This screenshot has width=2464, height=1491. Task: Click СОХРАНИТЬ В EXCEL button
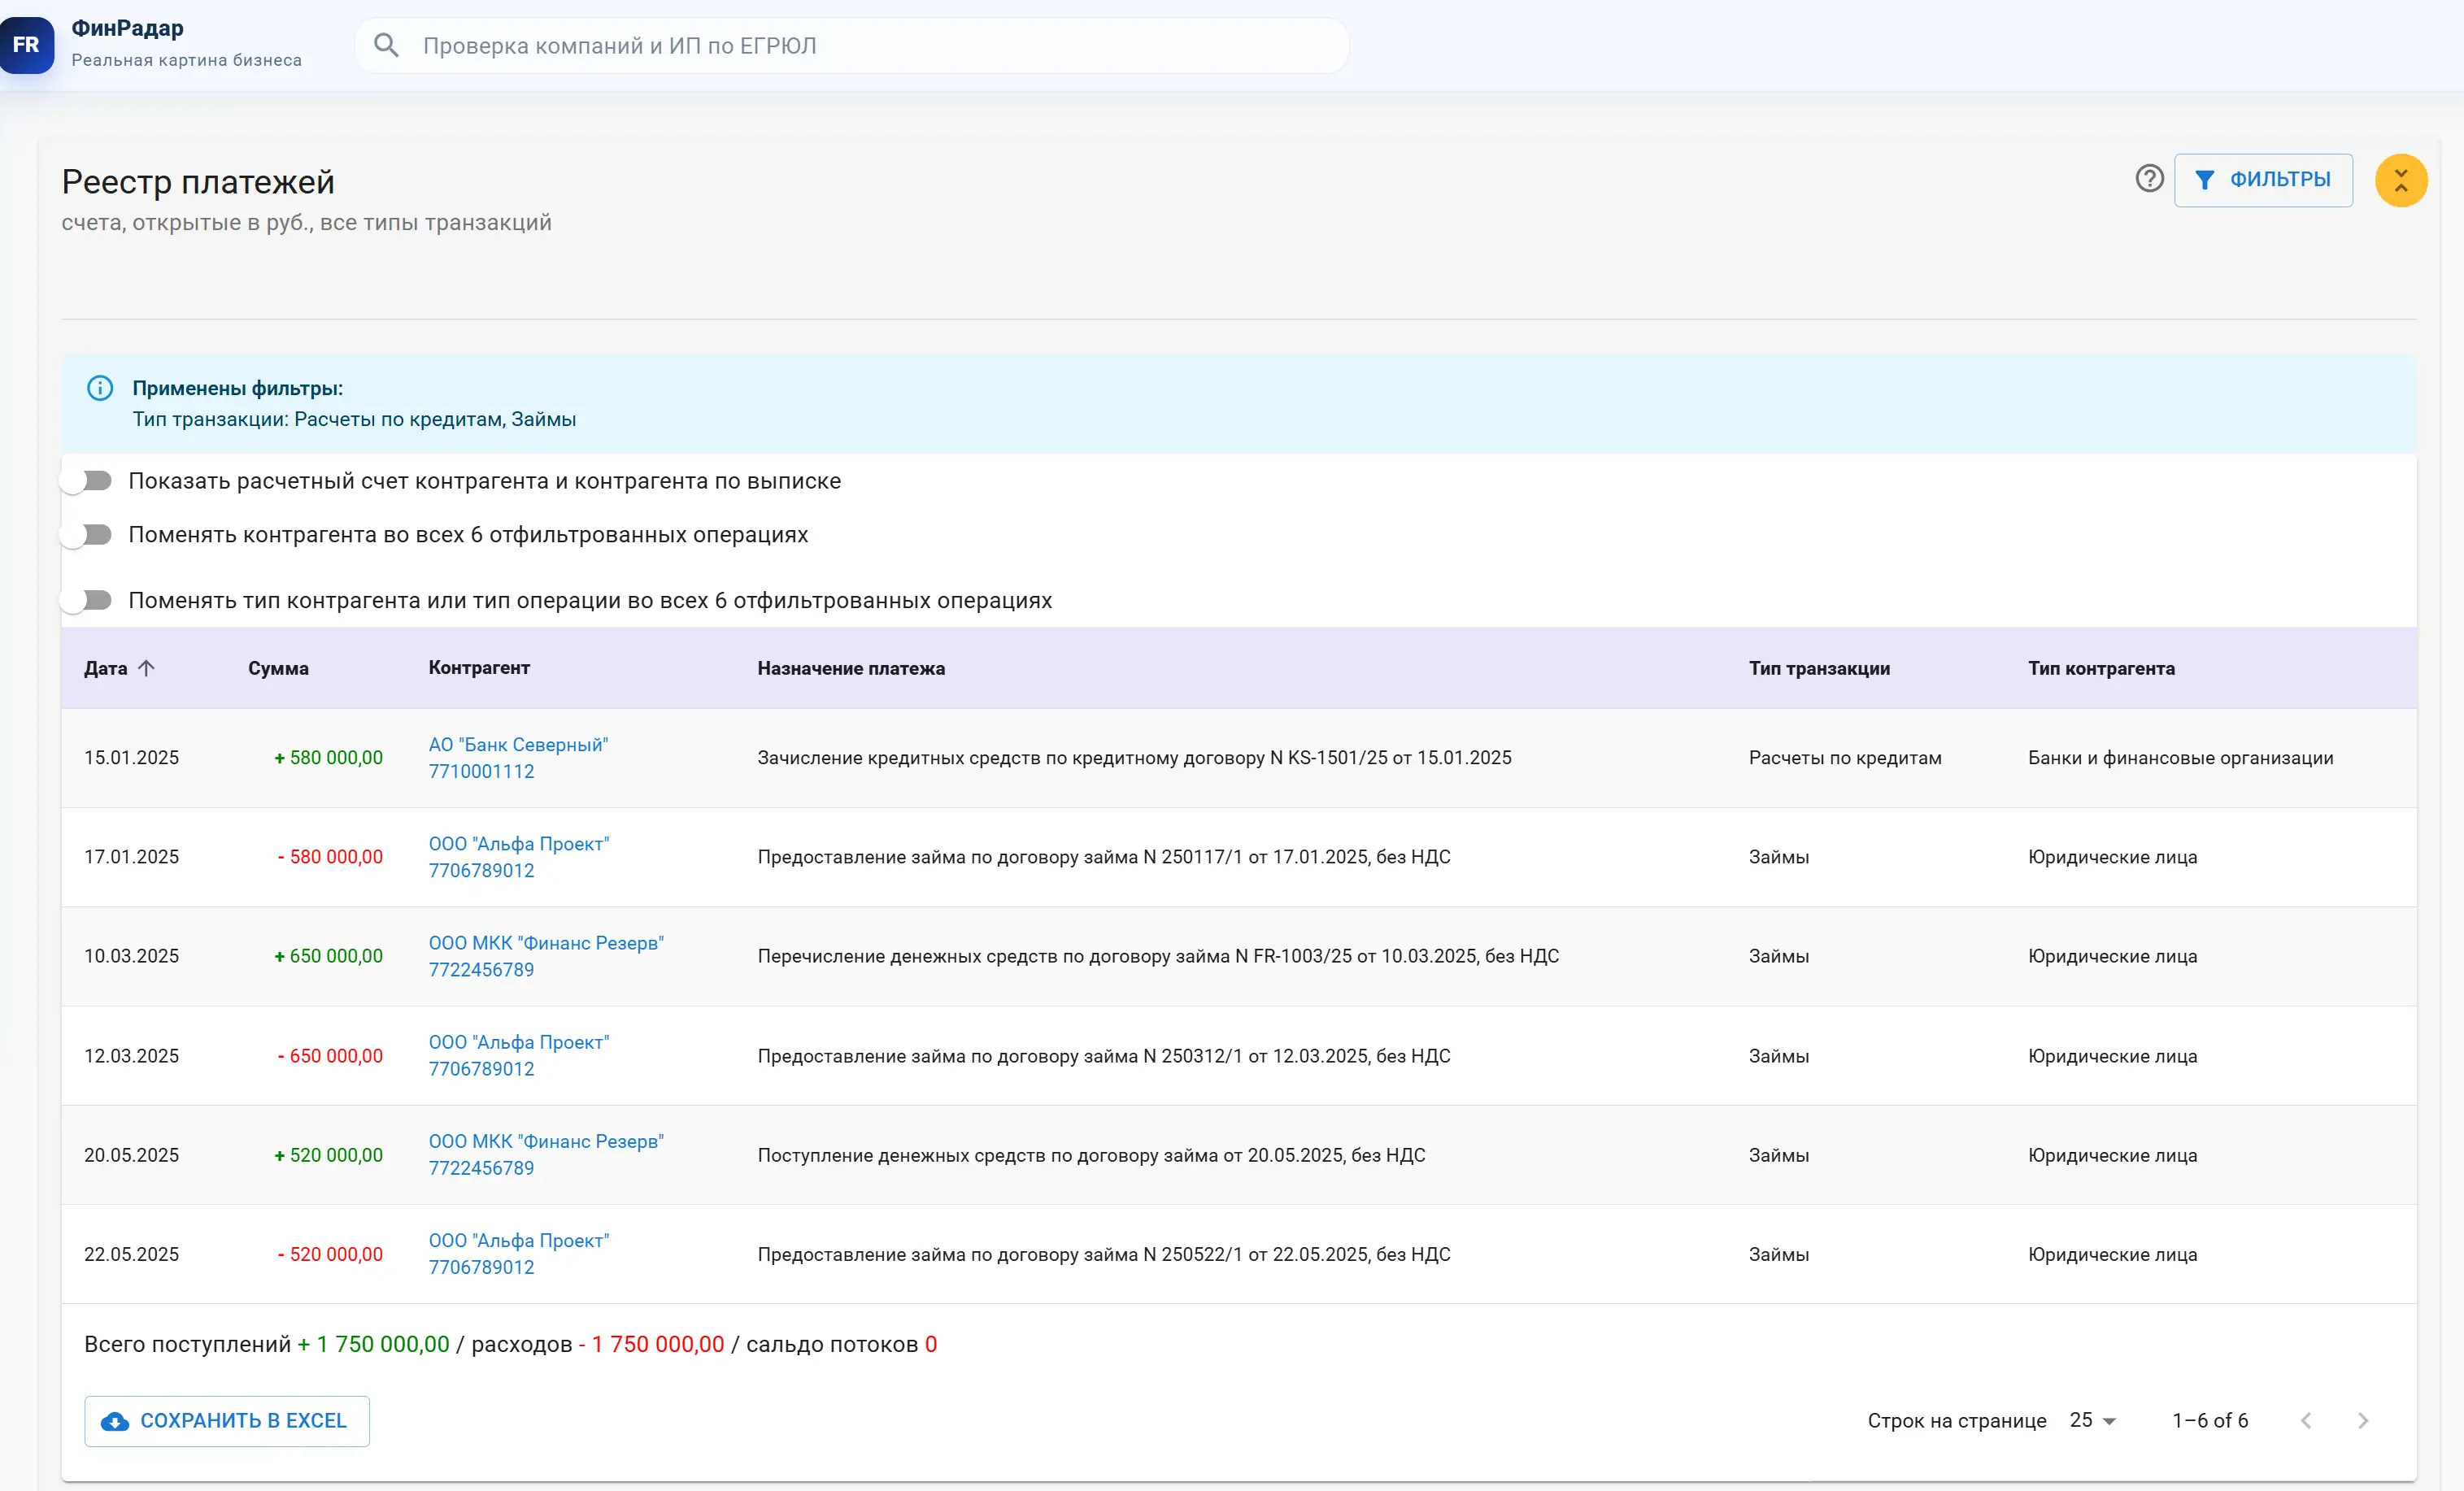pyautogui.click(x=227, y=1421)
